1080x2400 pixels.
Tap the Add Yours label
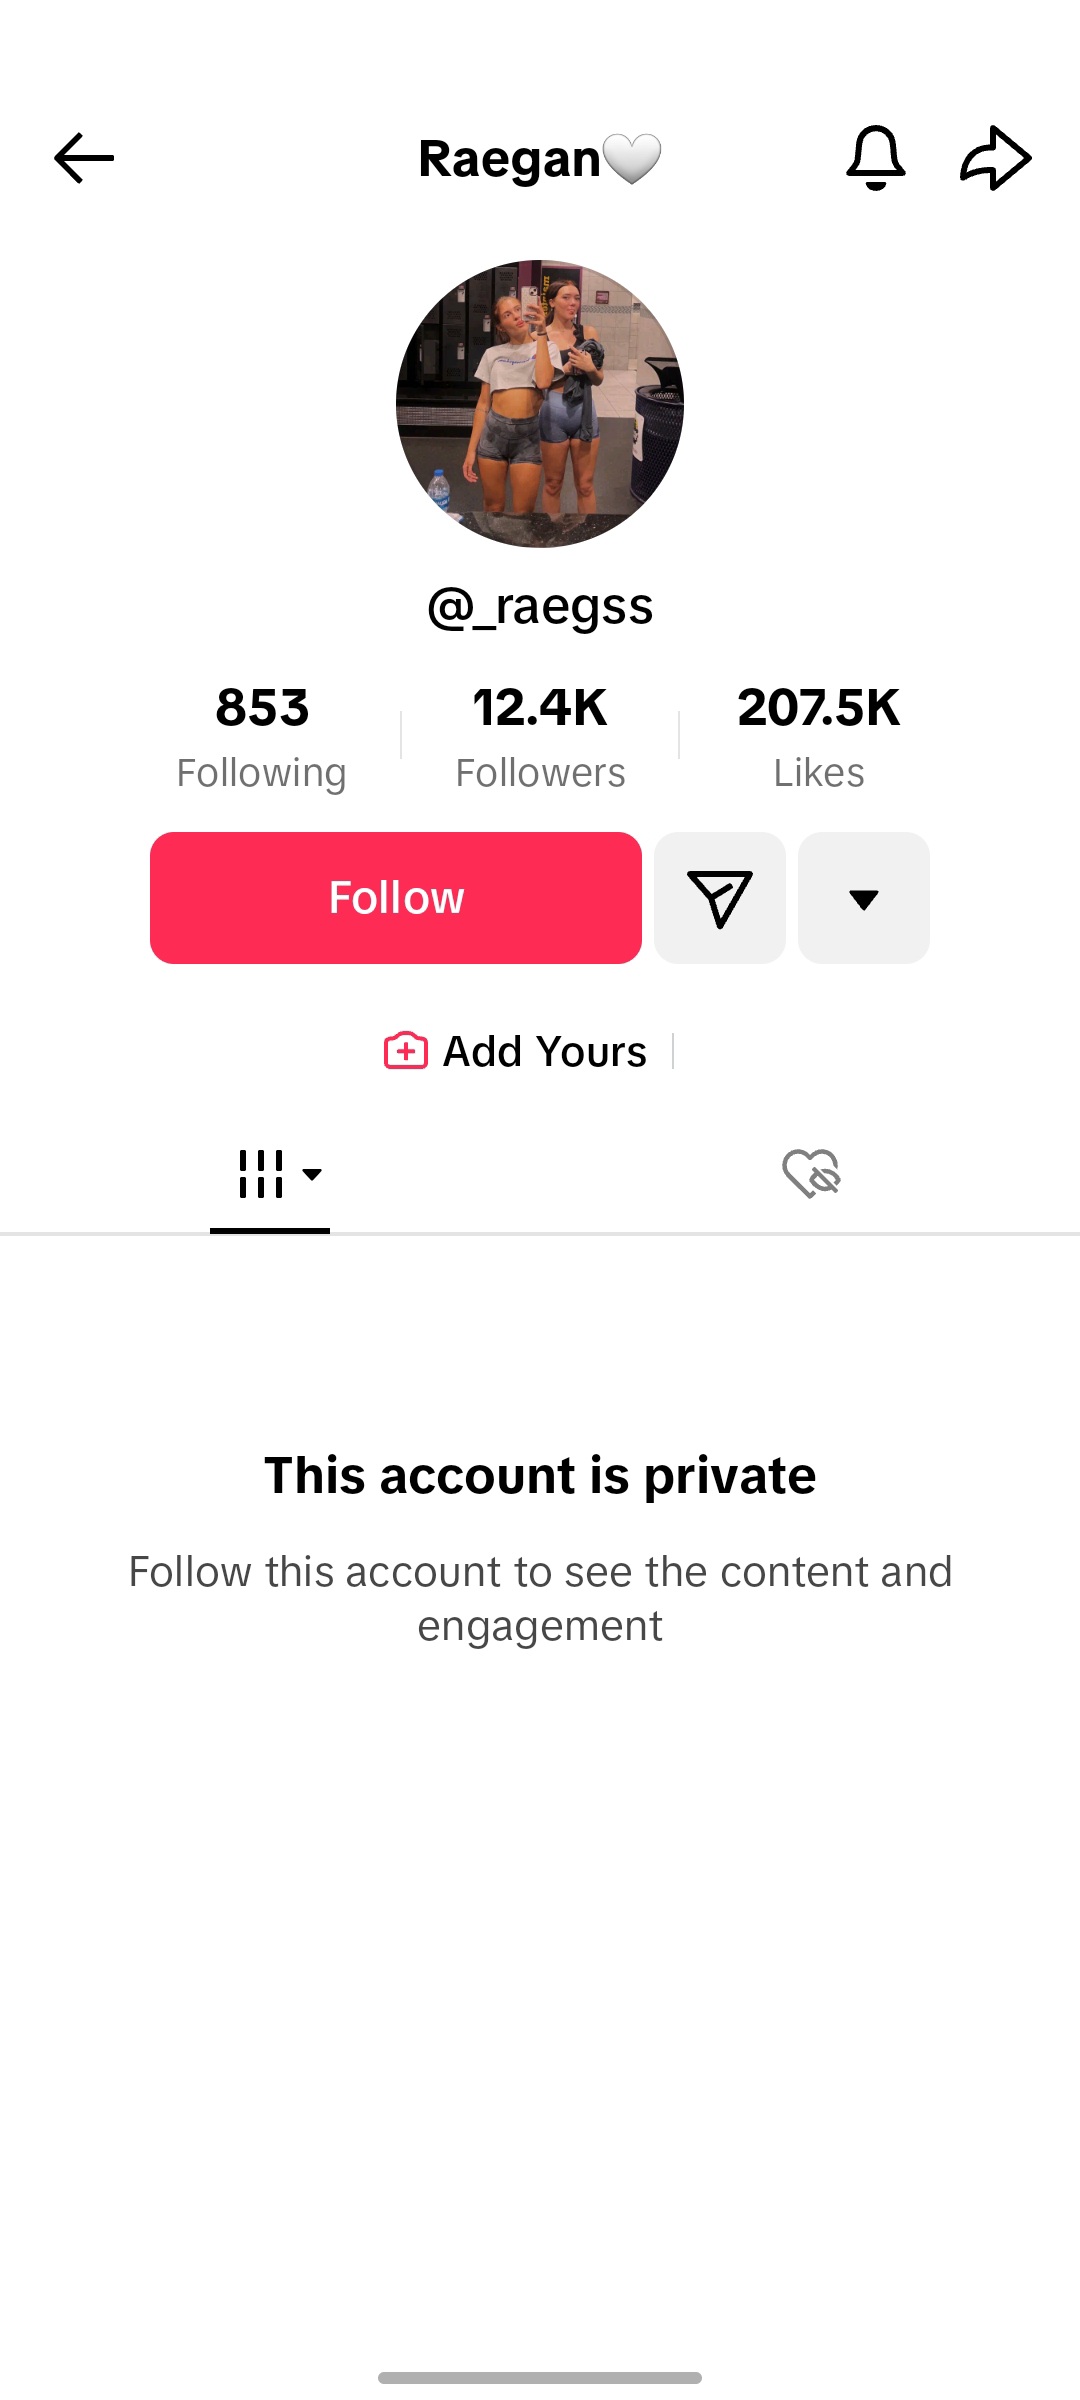(545, 1051)
